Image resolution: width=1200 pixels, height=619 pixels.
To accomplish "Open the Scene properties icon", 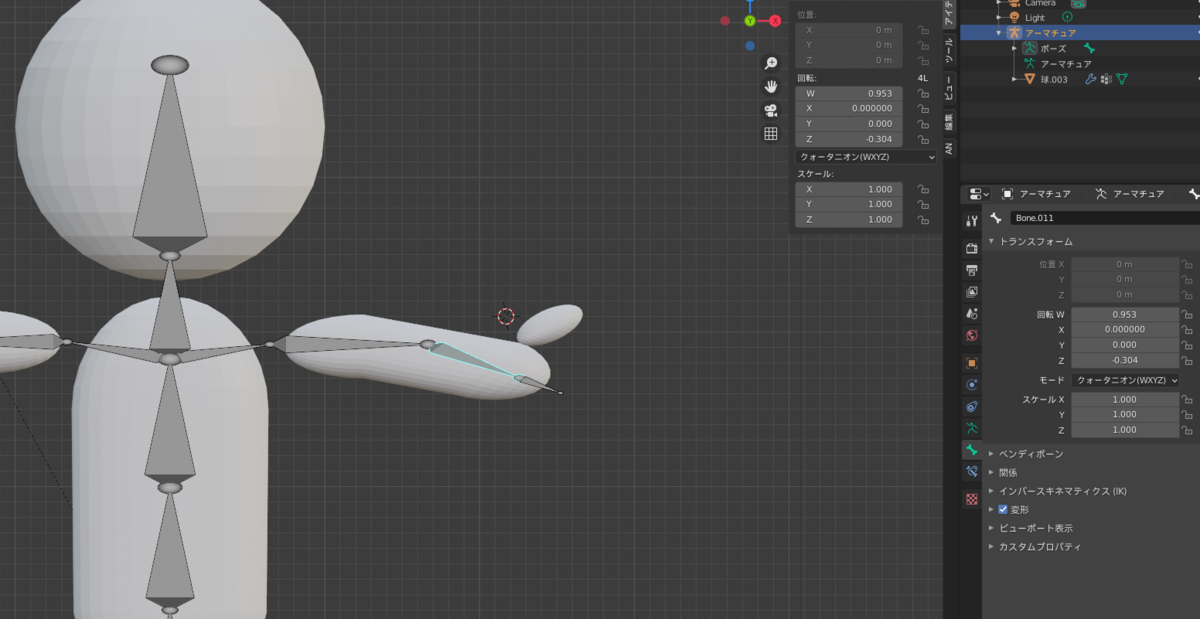I will click(971, 314).
